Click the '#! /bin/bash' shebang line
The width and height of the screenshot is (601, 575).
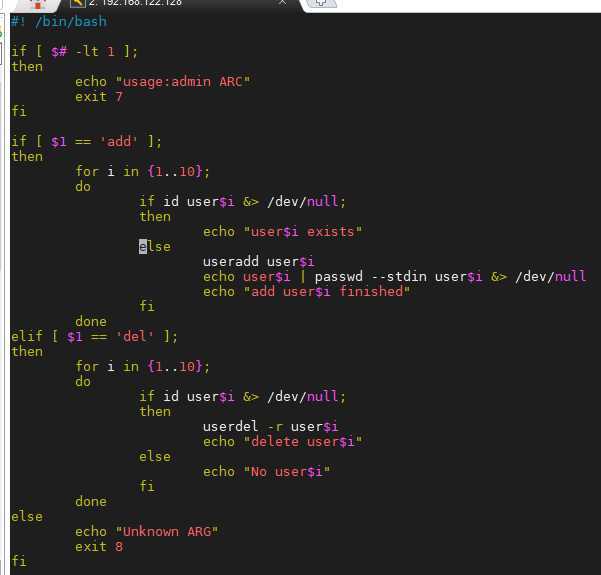click(59, 21)
